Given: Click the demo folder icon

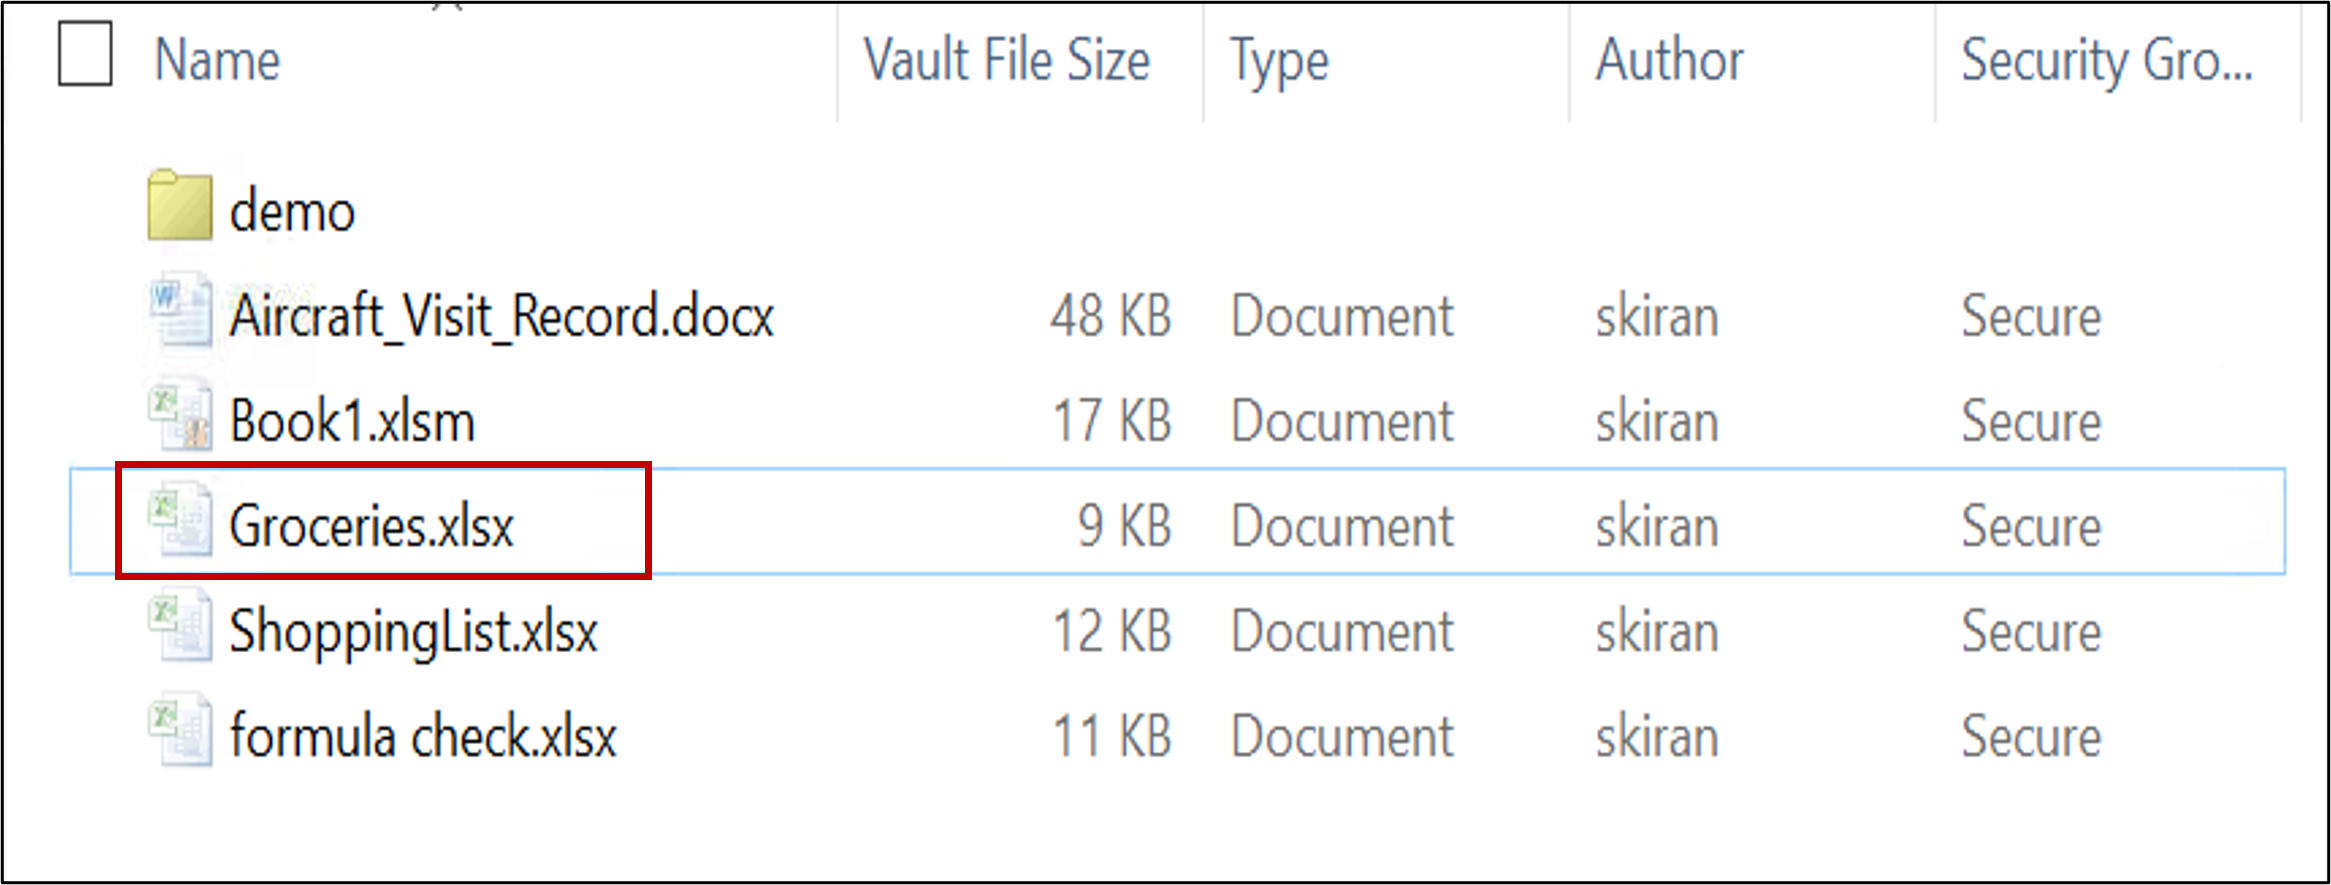Looking at the screenshot, I should pos(180,207).
